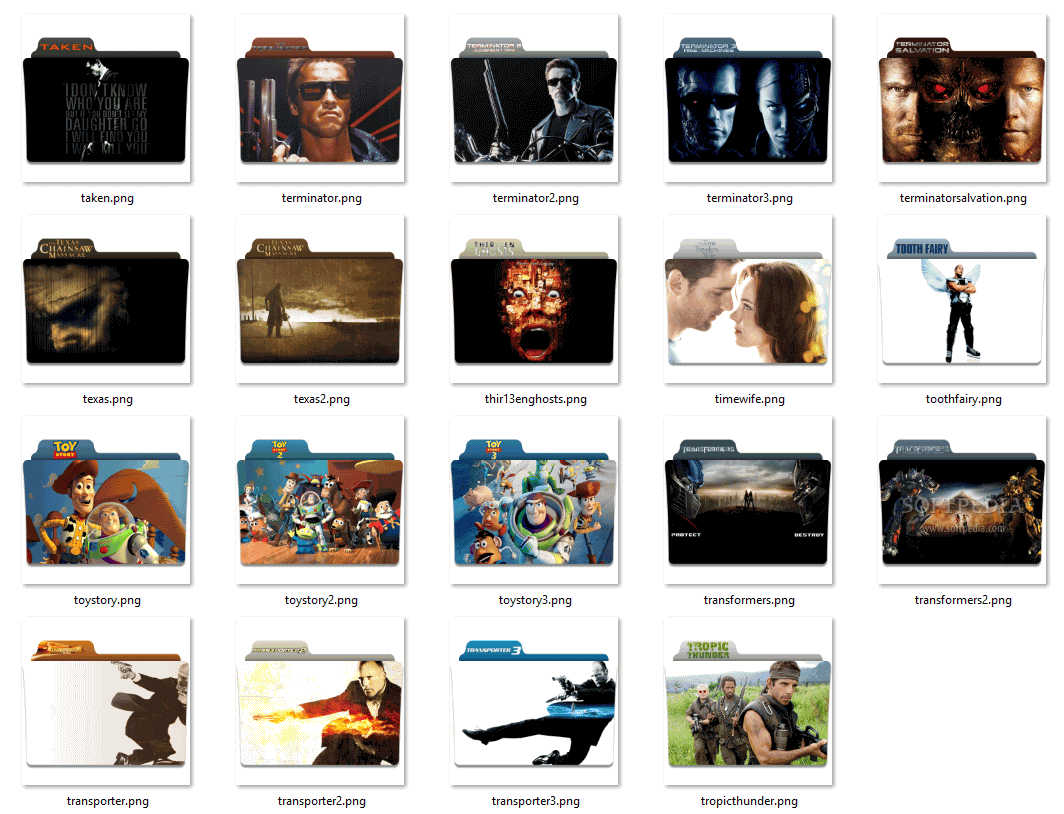1064x814 pixels.
Task: Click the toystory2.png file name label
Action: [x=321, y=600]
